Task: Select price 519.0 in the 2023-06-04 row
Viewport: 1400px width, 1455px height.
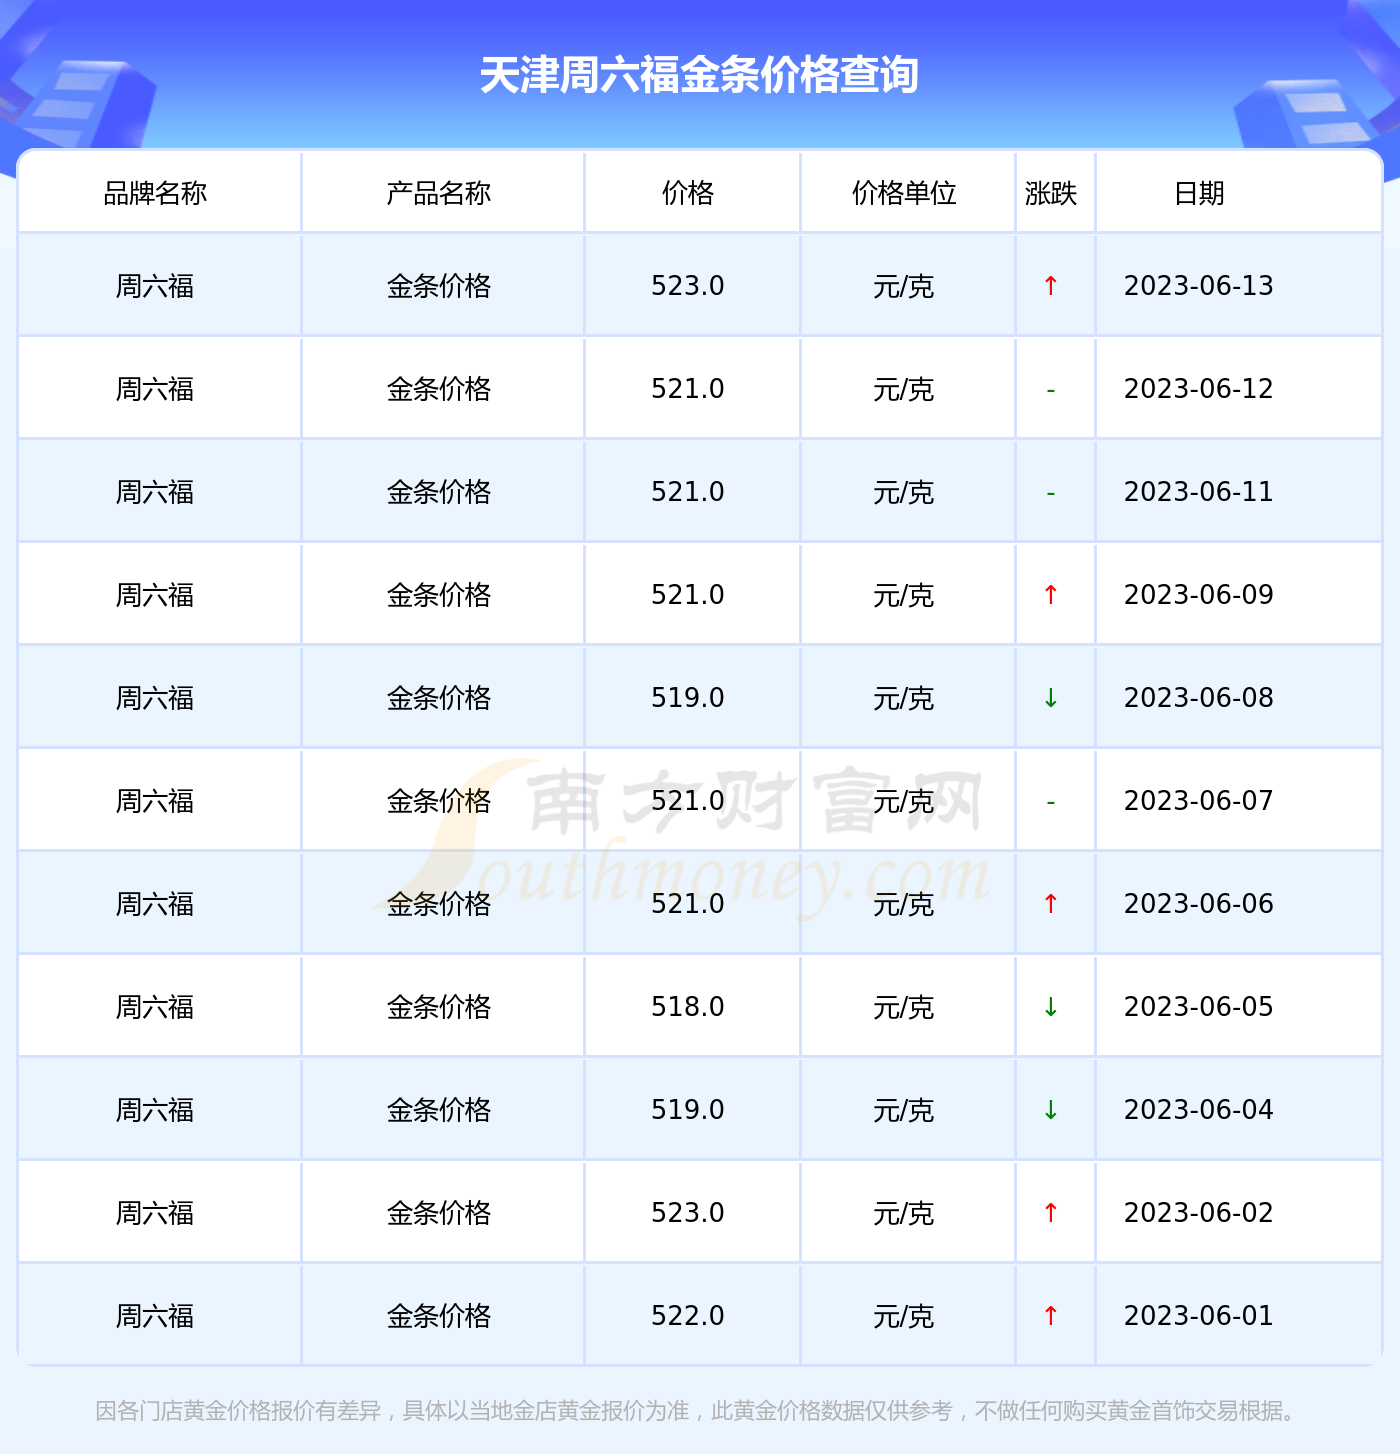Action: tap(688, 1110)
